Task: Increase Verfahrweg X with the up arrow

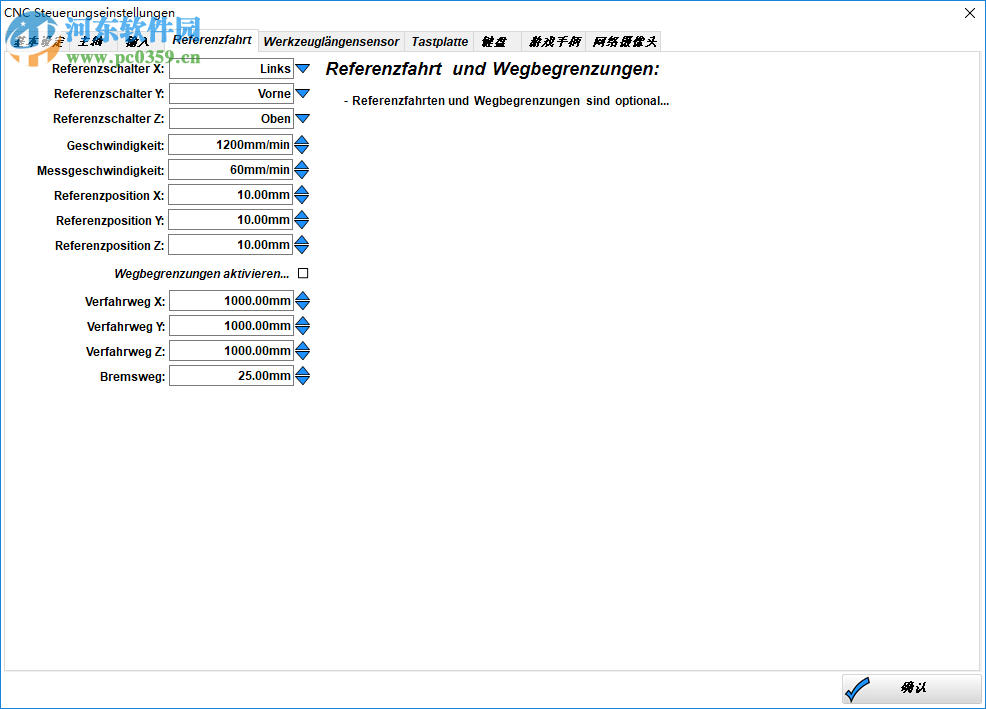Action: (302, 296)
